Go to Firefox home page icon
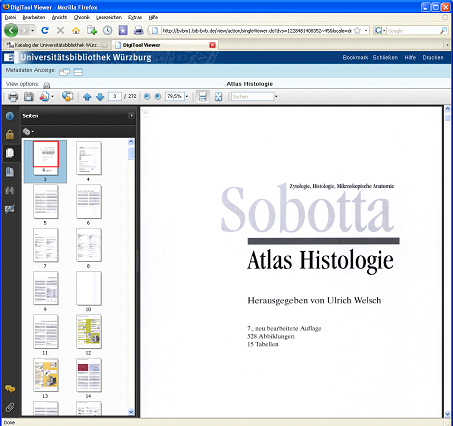Screen dimensions: 453x426 point(76,31)
